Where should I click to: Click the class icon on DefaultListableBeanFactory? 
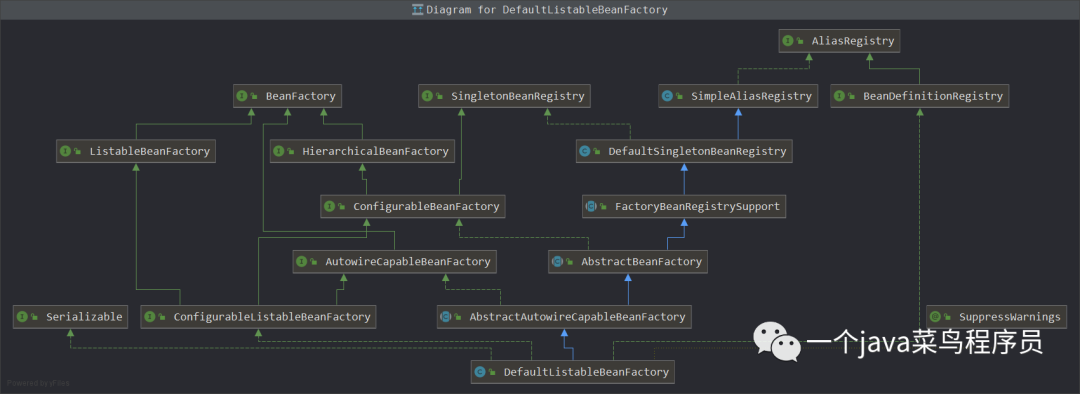click(479, 372)
